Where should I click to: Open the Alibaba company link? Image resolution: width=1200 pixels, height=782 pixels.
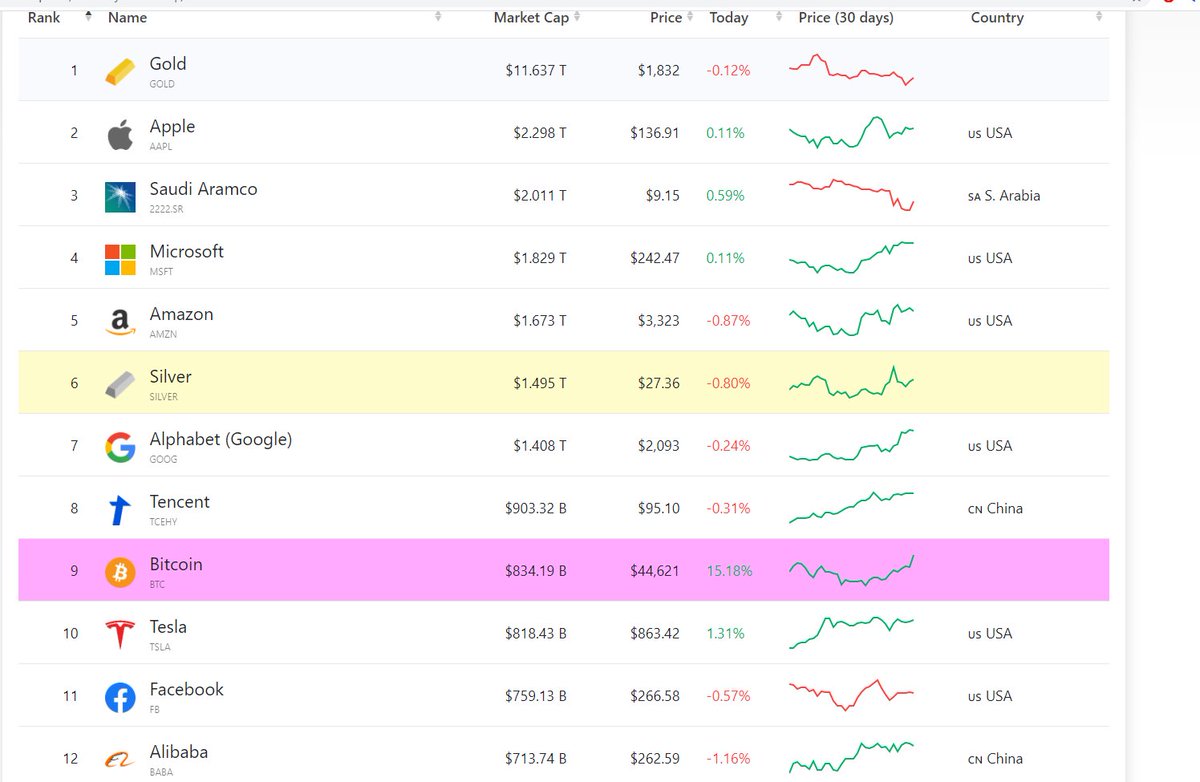coord(179,752)
